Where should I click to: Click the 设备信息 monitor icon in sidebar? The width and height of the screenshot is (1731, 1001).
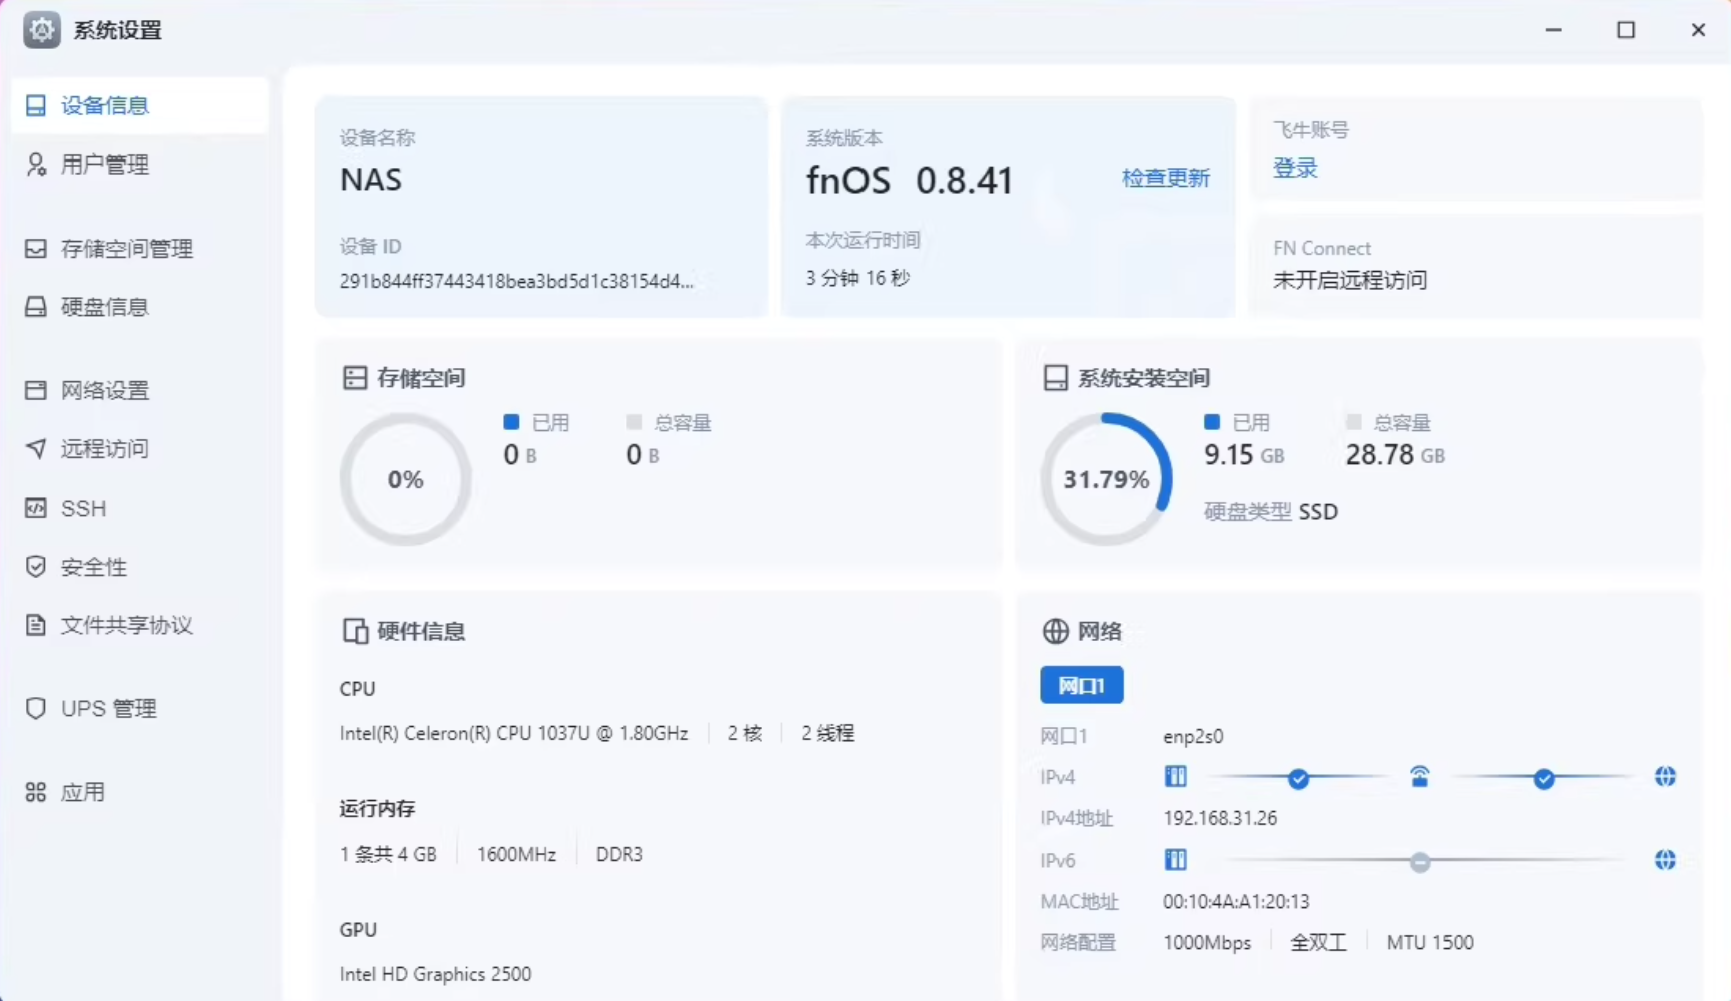click(36, 105)
